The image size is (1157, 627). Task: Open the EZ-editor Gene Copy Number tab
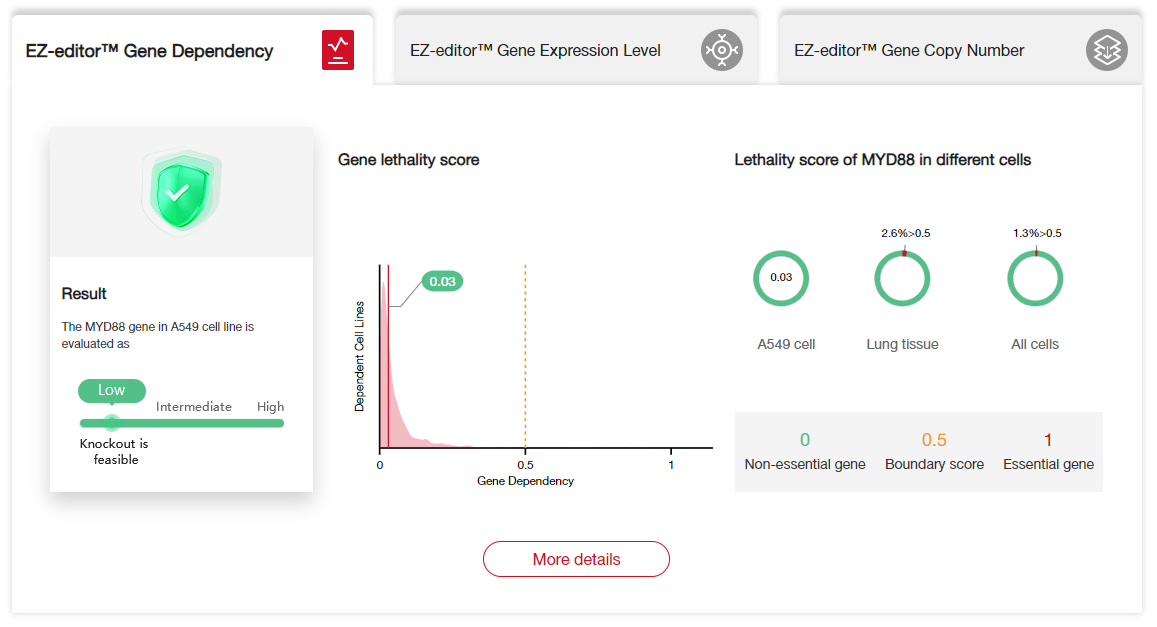click(x=909, y=51)
